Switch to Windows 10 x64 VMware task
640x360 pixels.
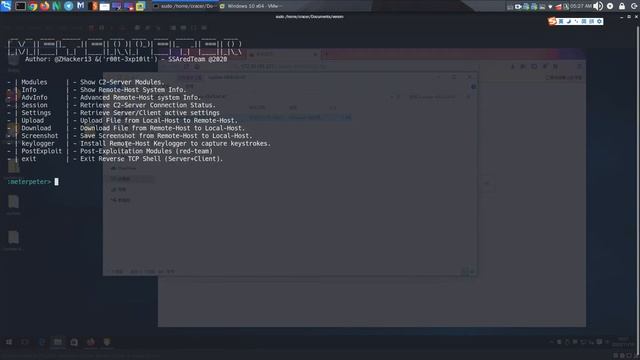251,6
